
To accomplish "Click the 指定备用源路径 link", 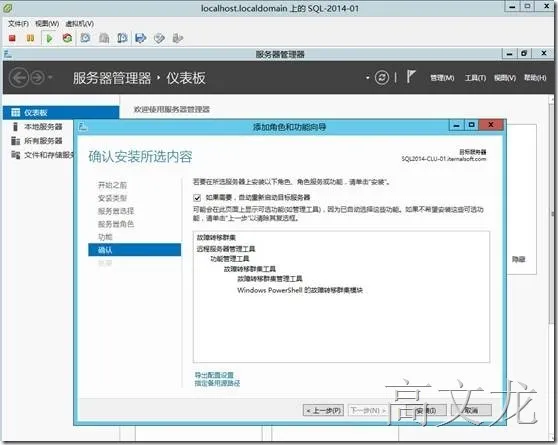I will pyautogui.click(x=217, y=383).
